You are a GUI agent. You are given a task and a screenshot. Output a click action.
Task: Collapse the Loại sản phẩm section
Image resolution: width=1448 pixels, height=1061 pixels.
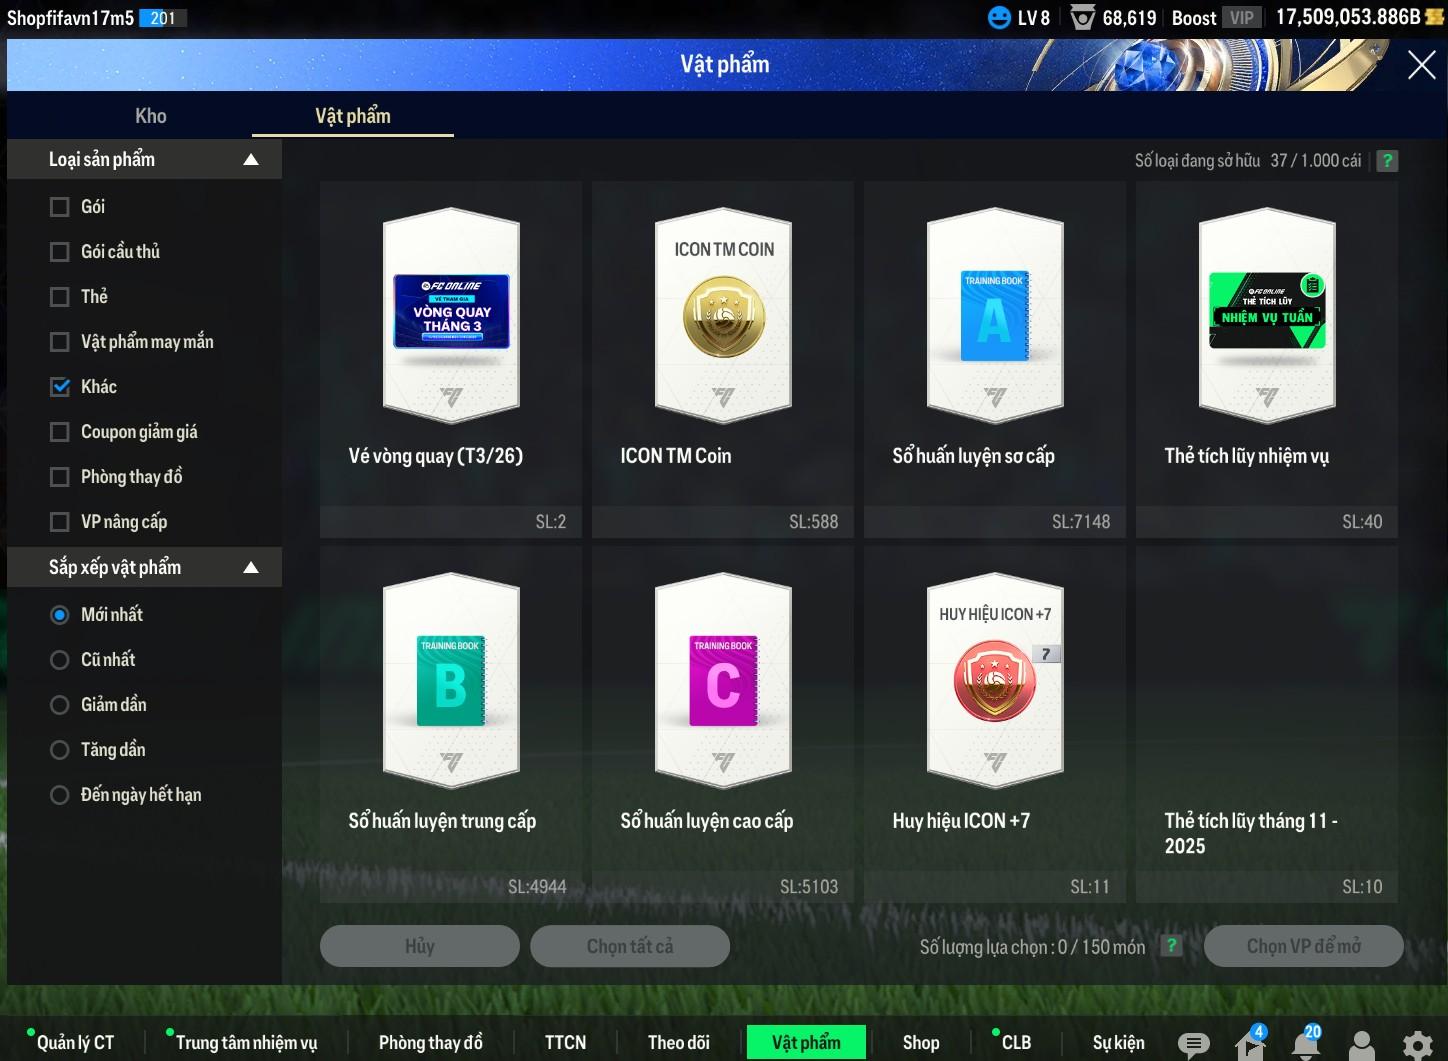pos(251,160)
